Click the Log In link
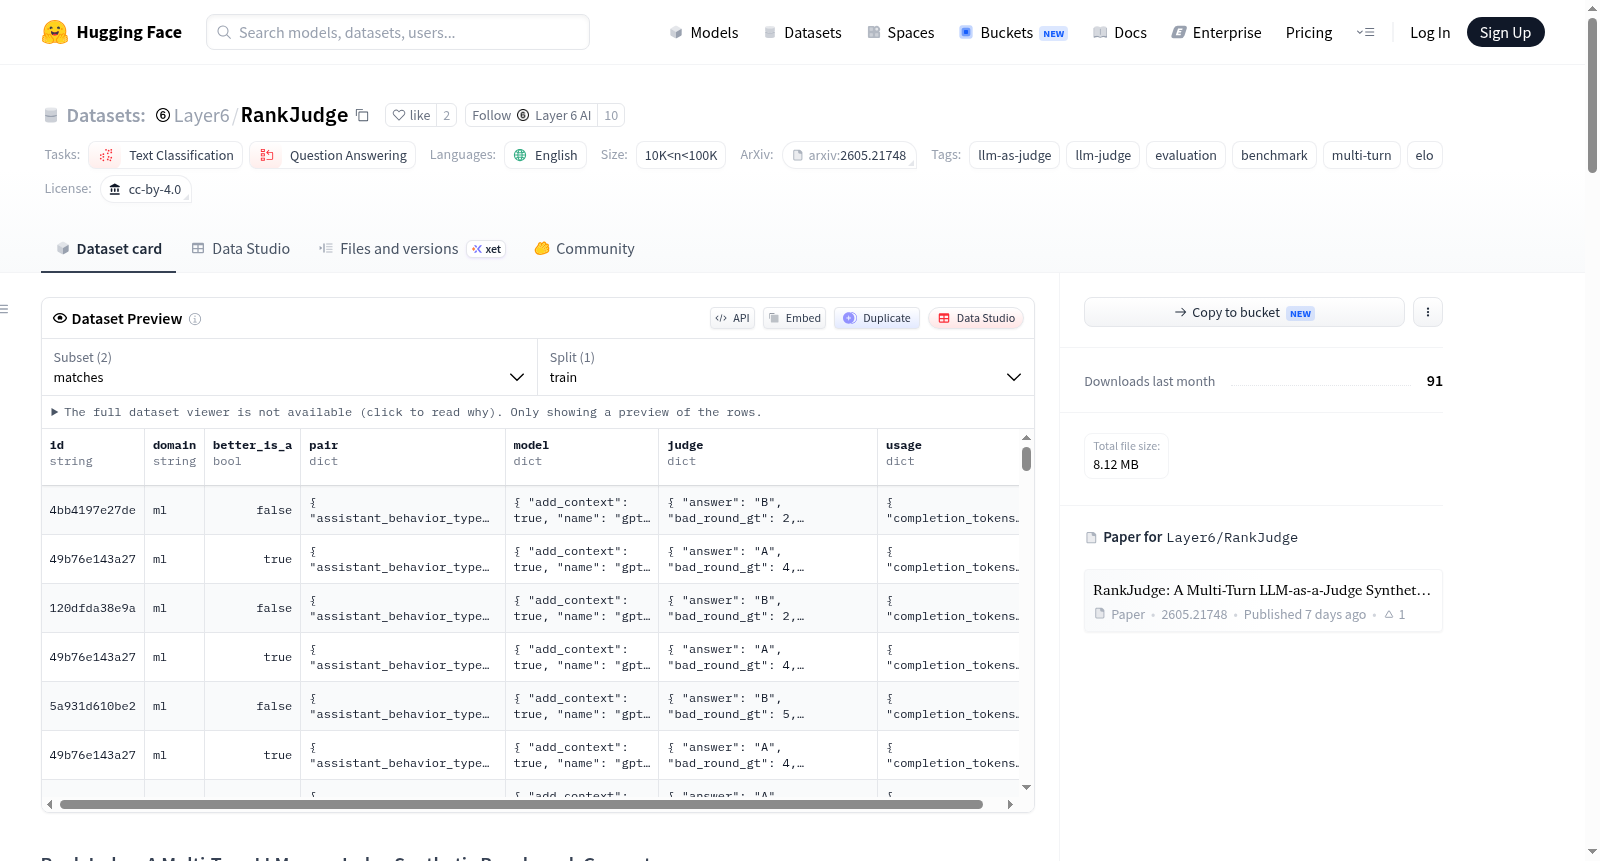Viewport: 1600px width, 861px height. [x=1430, y=33]
